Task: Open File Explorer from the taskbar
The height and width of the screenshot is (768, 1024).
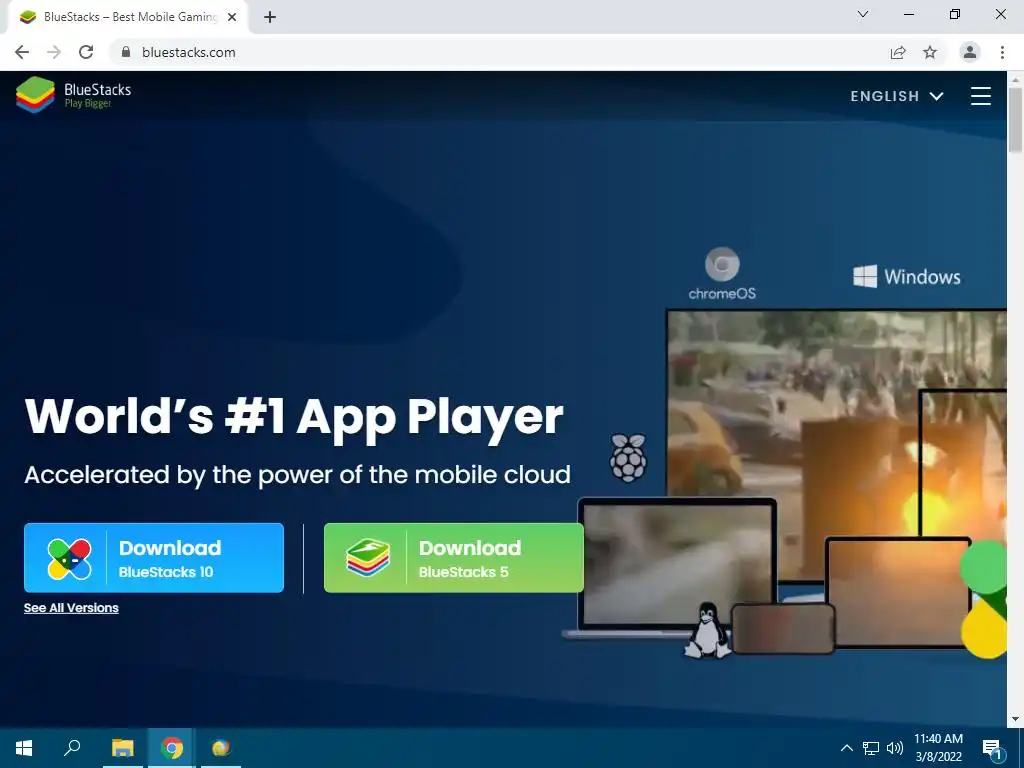Action: point(122,748)
